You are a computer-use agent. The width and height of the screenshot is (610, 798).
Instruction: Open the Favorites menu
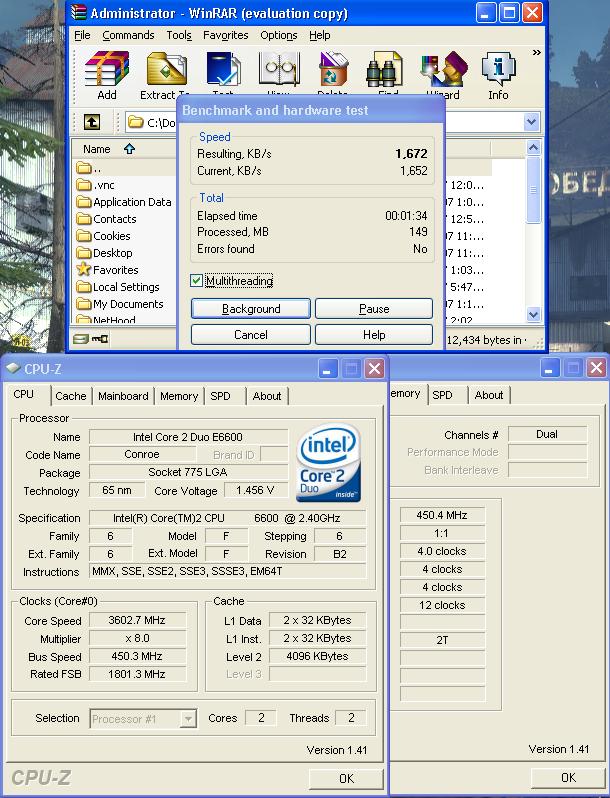[225, 35]
